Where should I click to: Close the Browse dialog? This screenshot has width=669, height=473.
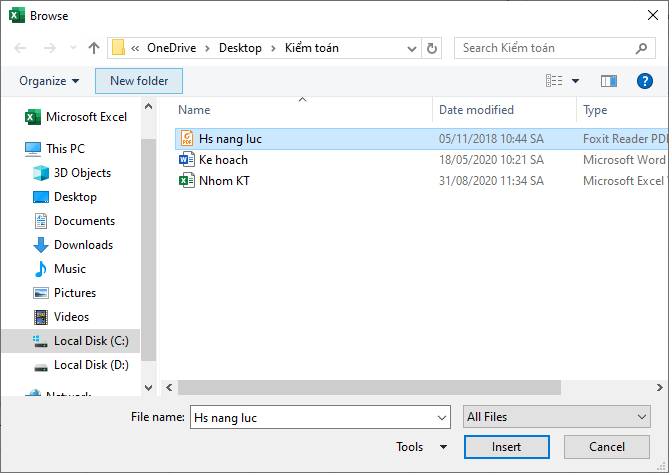coord(653,16)
